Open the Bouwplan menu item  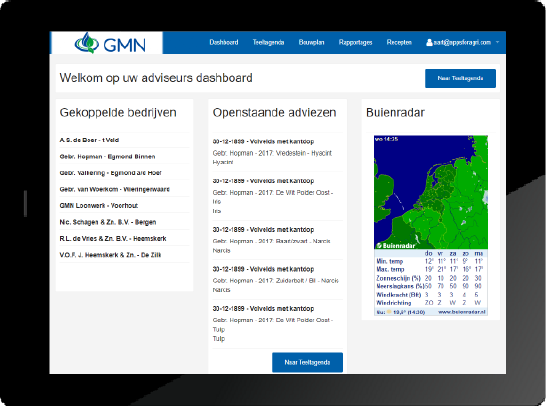(311, 42)
